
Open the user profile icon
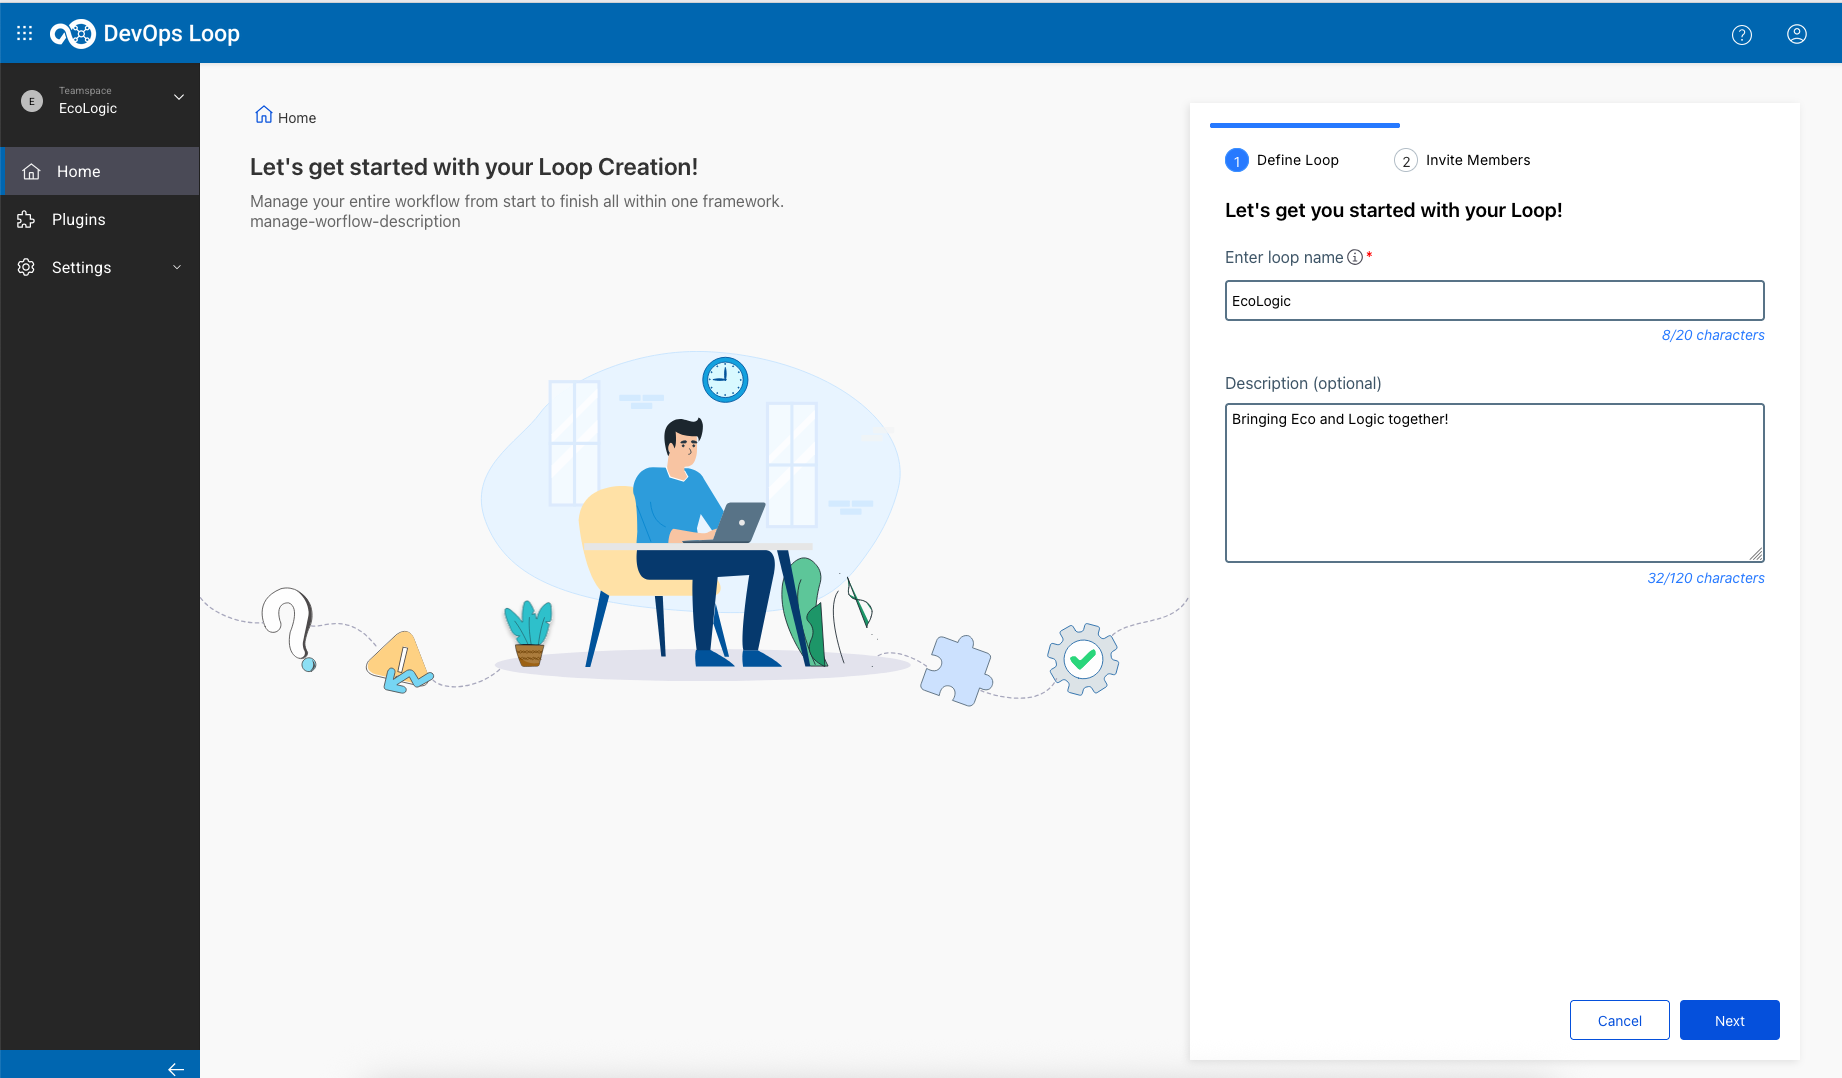pyautogui.click(x=1797, y=34)
